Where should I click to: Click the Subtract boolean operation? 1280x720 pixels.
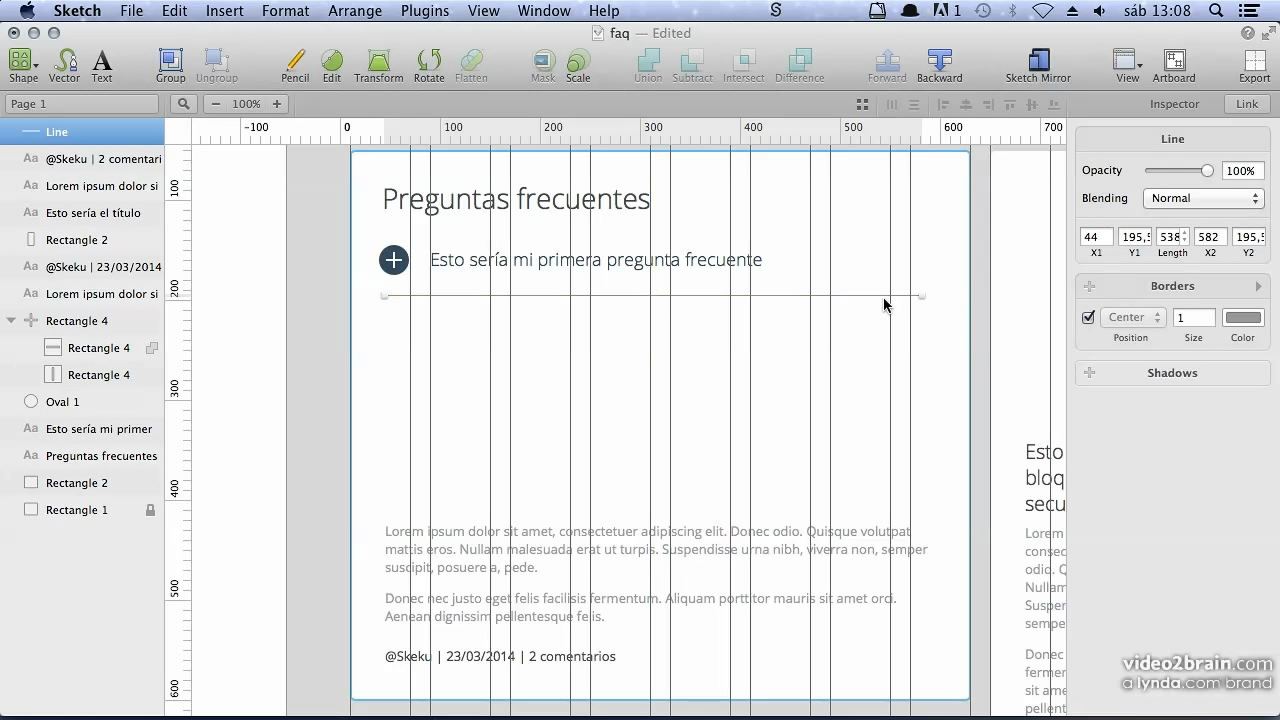(692, 66)
